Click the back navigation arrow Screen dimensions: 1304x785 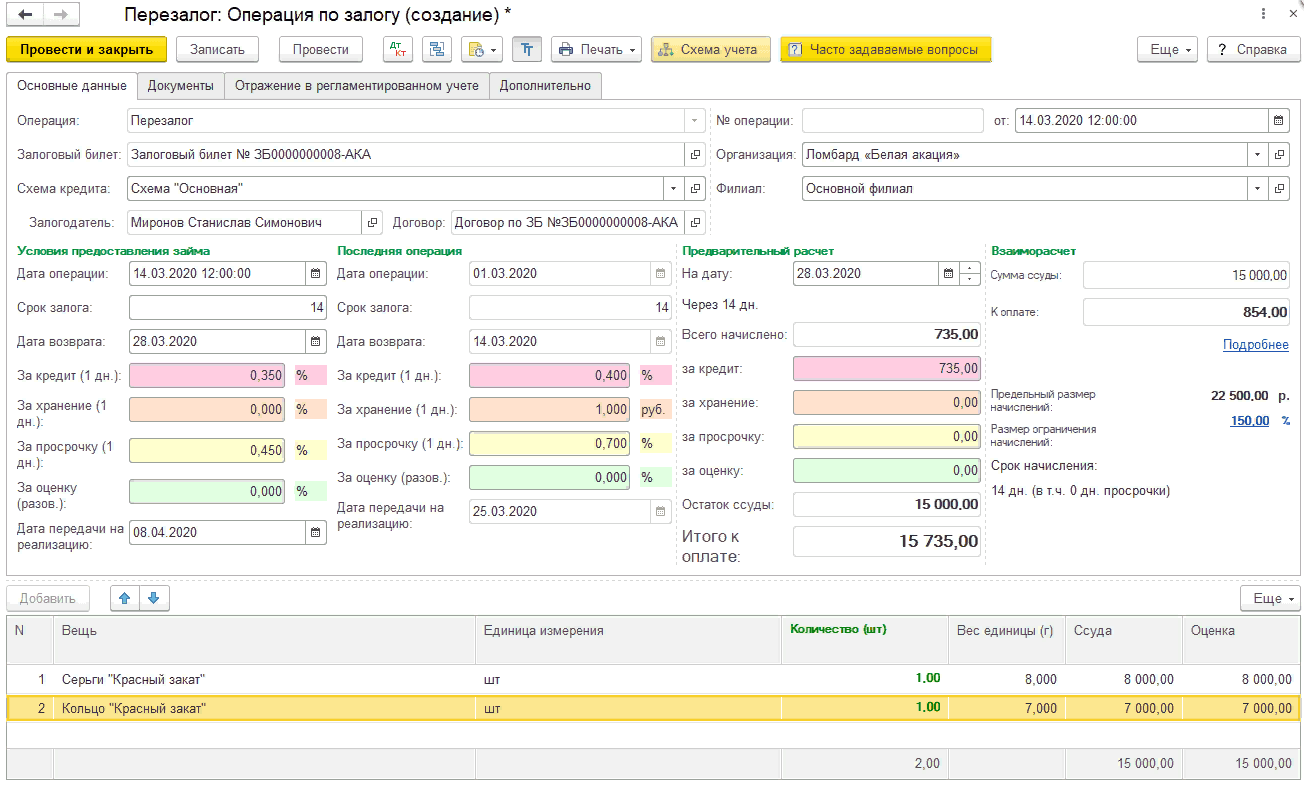tap(25, 15)
